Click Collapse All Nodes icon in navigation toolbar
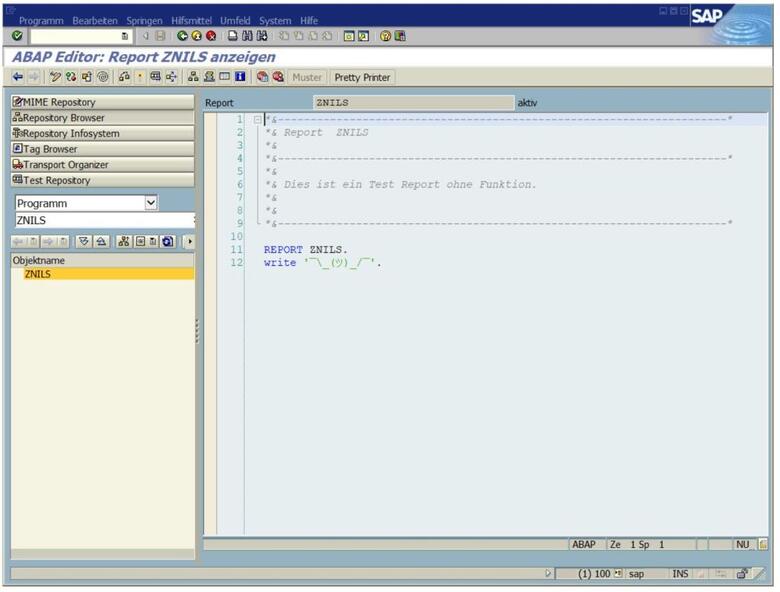 pos(101,242)
